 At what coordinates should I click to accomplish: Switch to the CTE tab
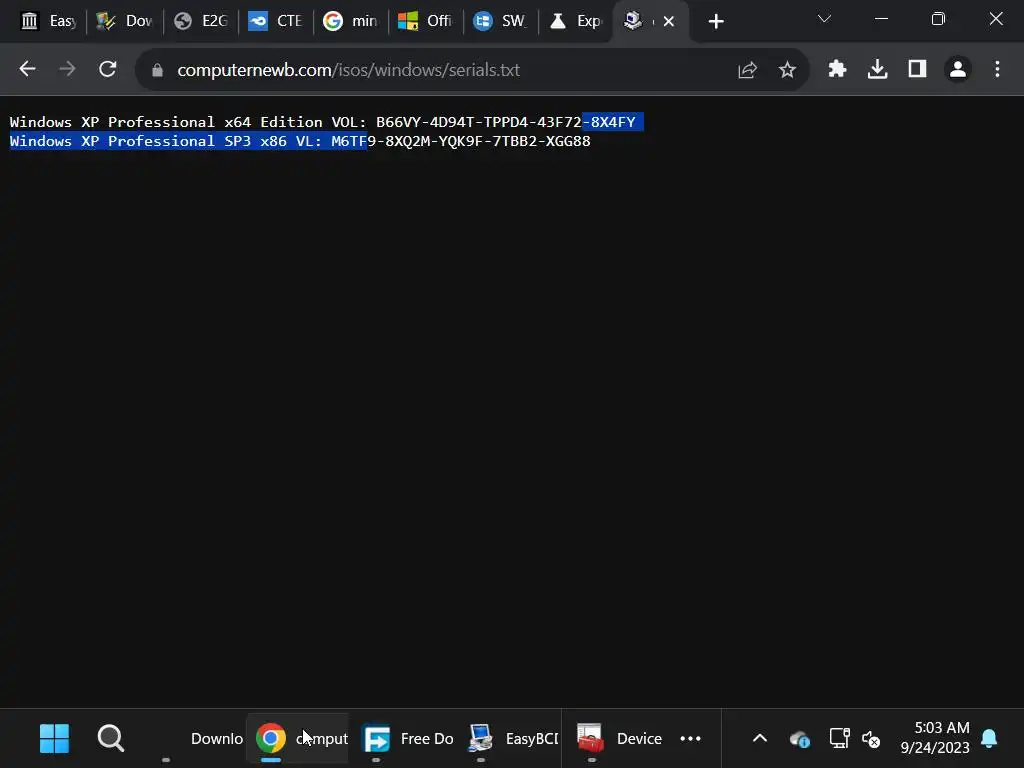[275, 22]
